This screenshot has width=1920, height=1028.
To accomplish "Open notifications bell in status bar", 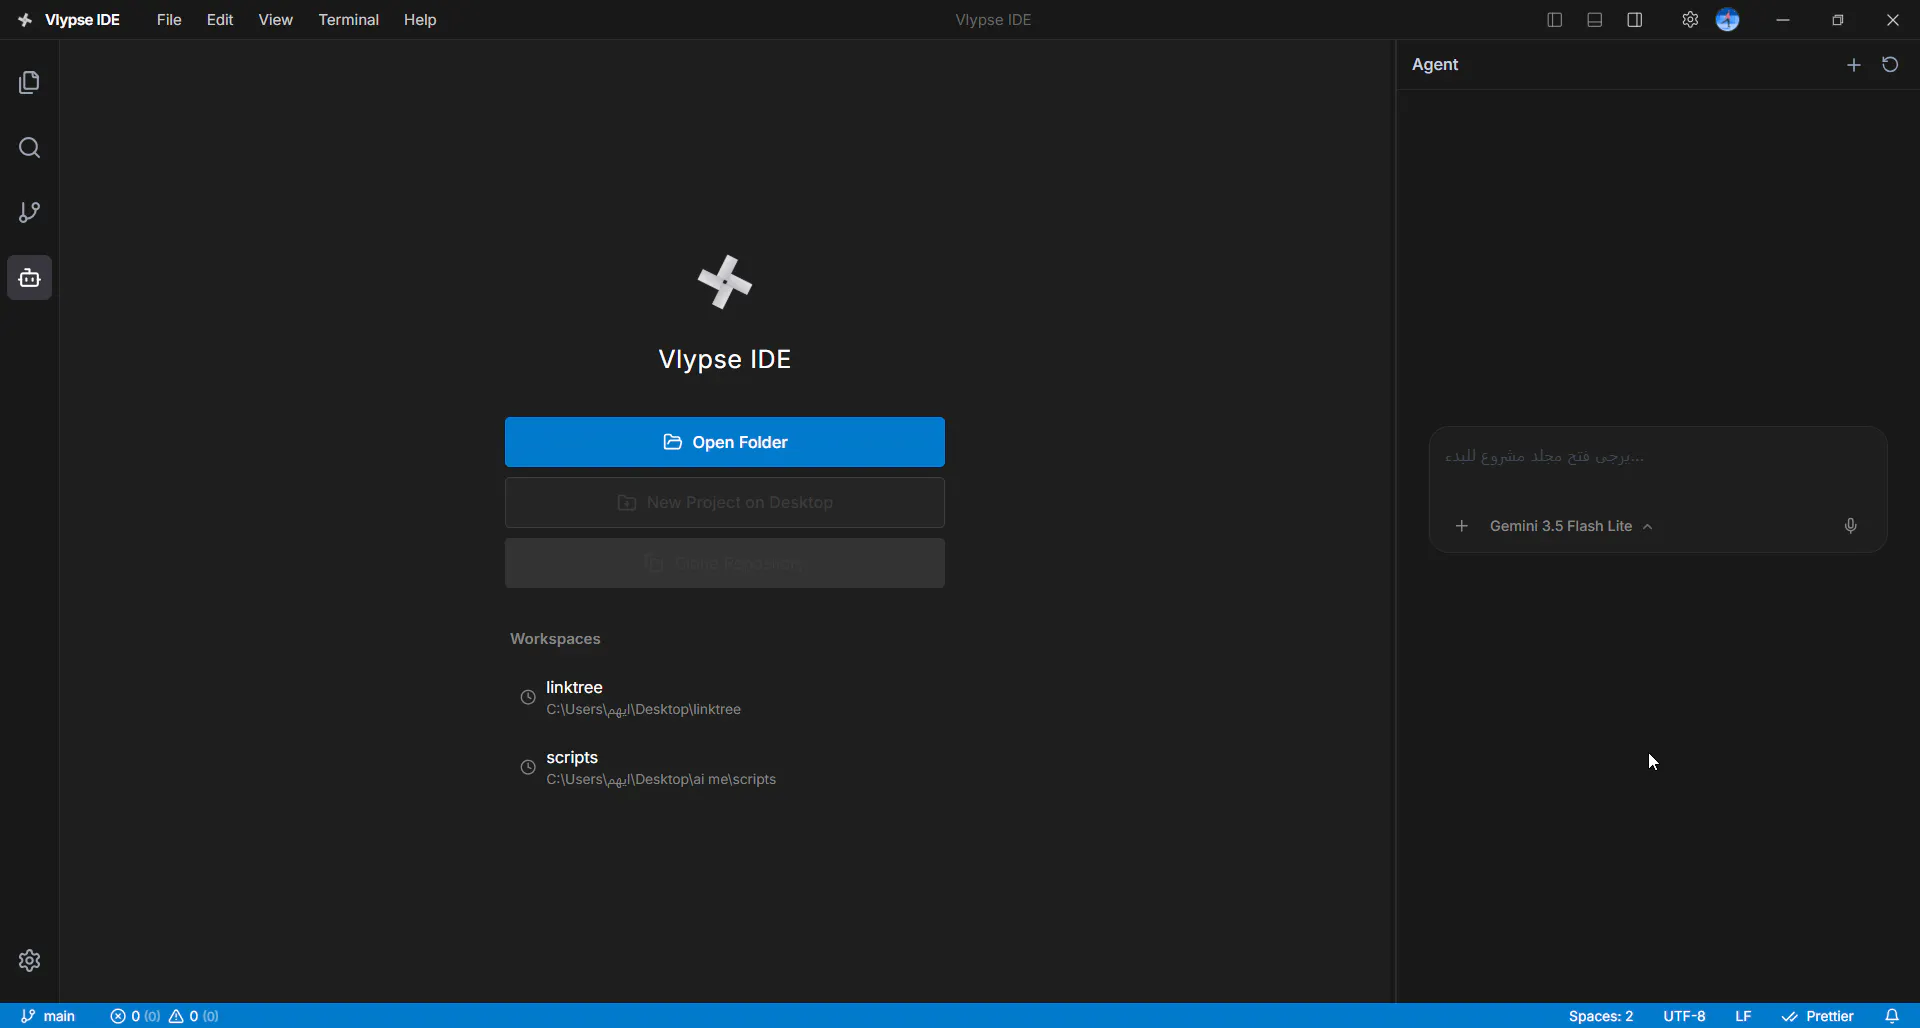I will (1892, 1016).
